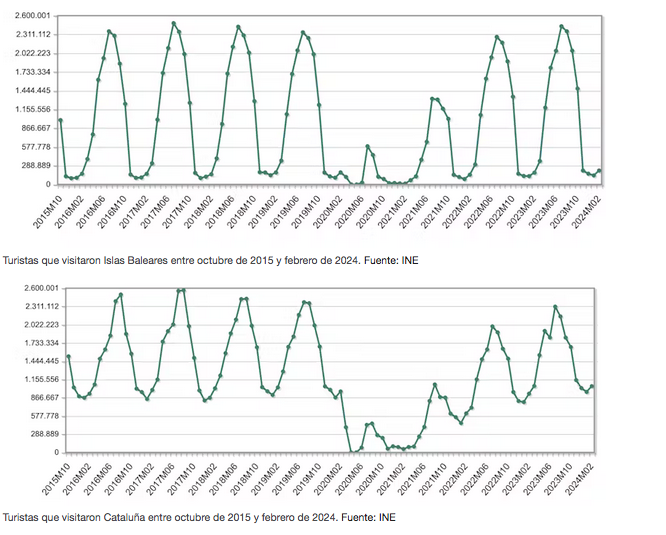This screenshot has width=666, height=535.
Task: Click the 2017M06 label on the Cataluña chart
Action: tap(162, 475)
